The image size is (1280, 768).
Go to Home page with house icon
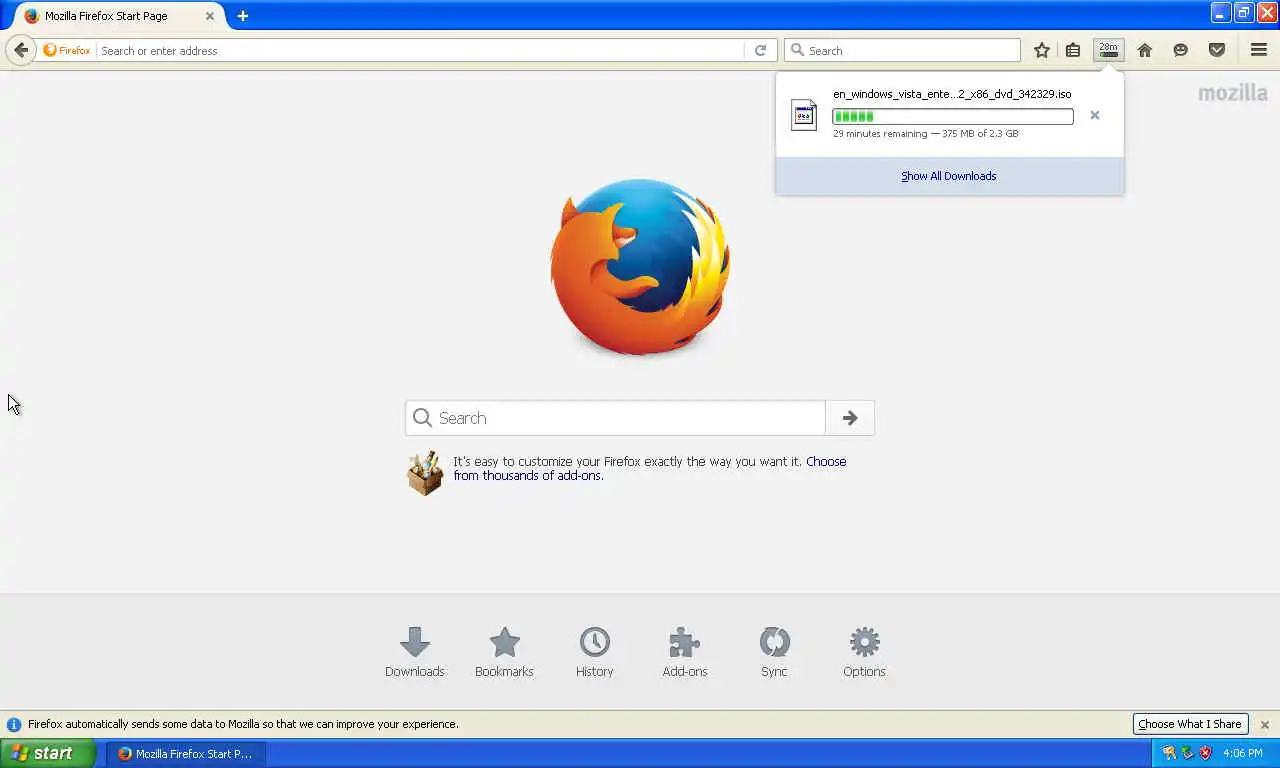pyautogui.click(x=1145, y=50)
